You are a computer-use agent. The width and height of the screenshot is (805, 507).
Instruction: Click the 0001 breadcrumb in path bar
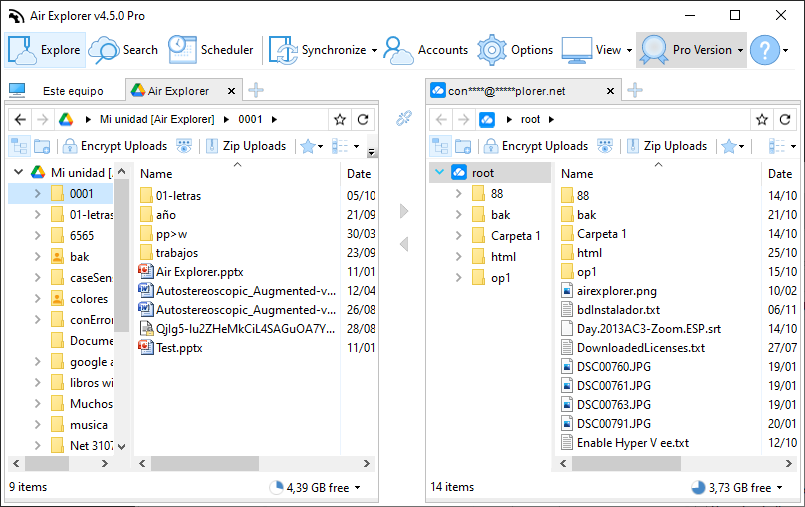pyautogui.click(x=250, y=120)
